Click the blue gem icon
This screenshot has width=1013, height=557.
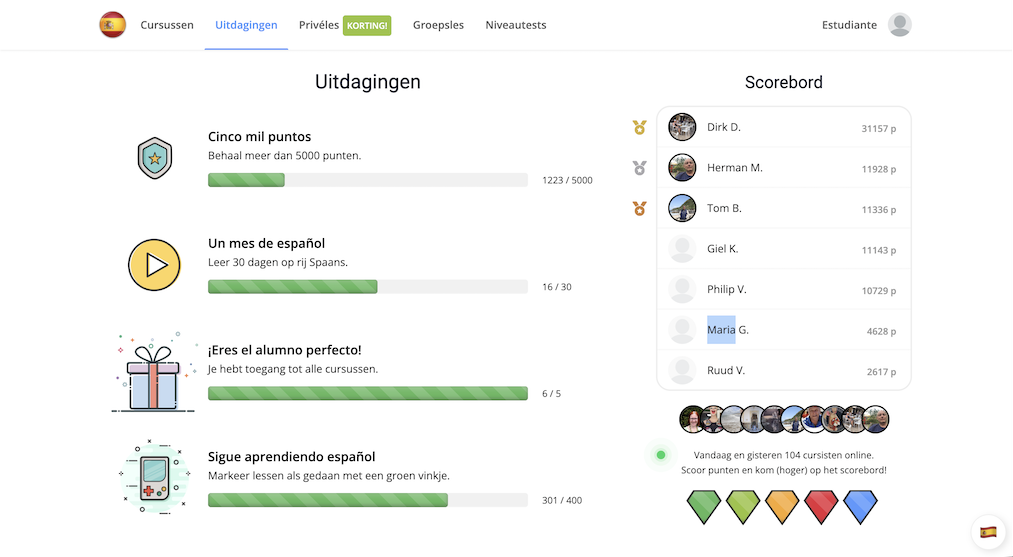tap(861, 506)
